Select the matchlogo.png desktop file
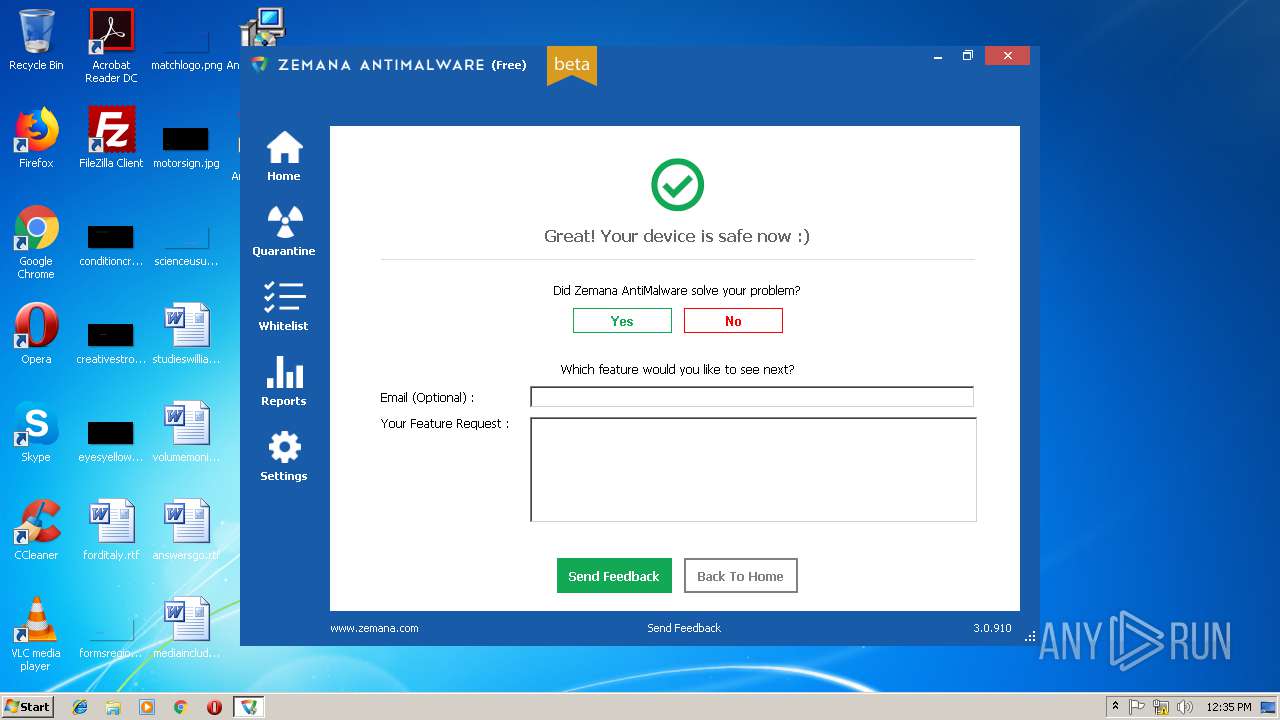 click(186, 46)
